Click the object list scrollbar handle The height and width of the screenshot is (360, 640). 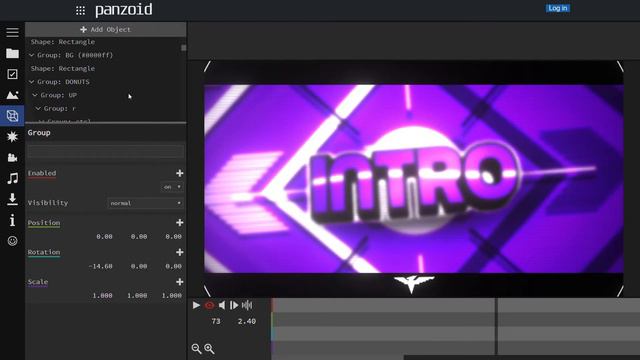pyautogui.click(x=184, y=48)
